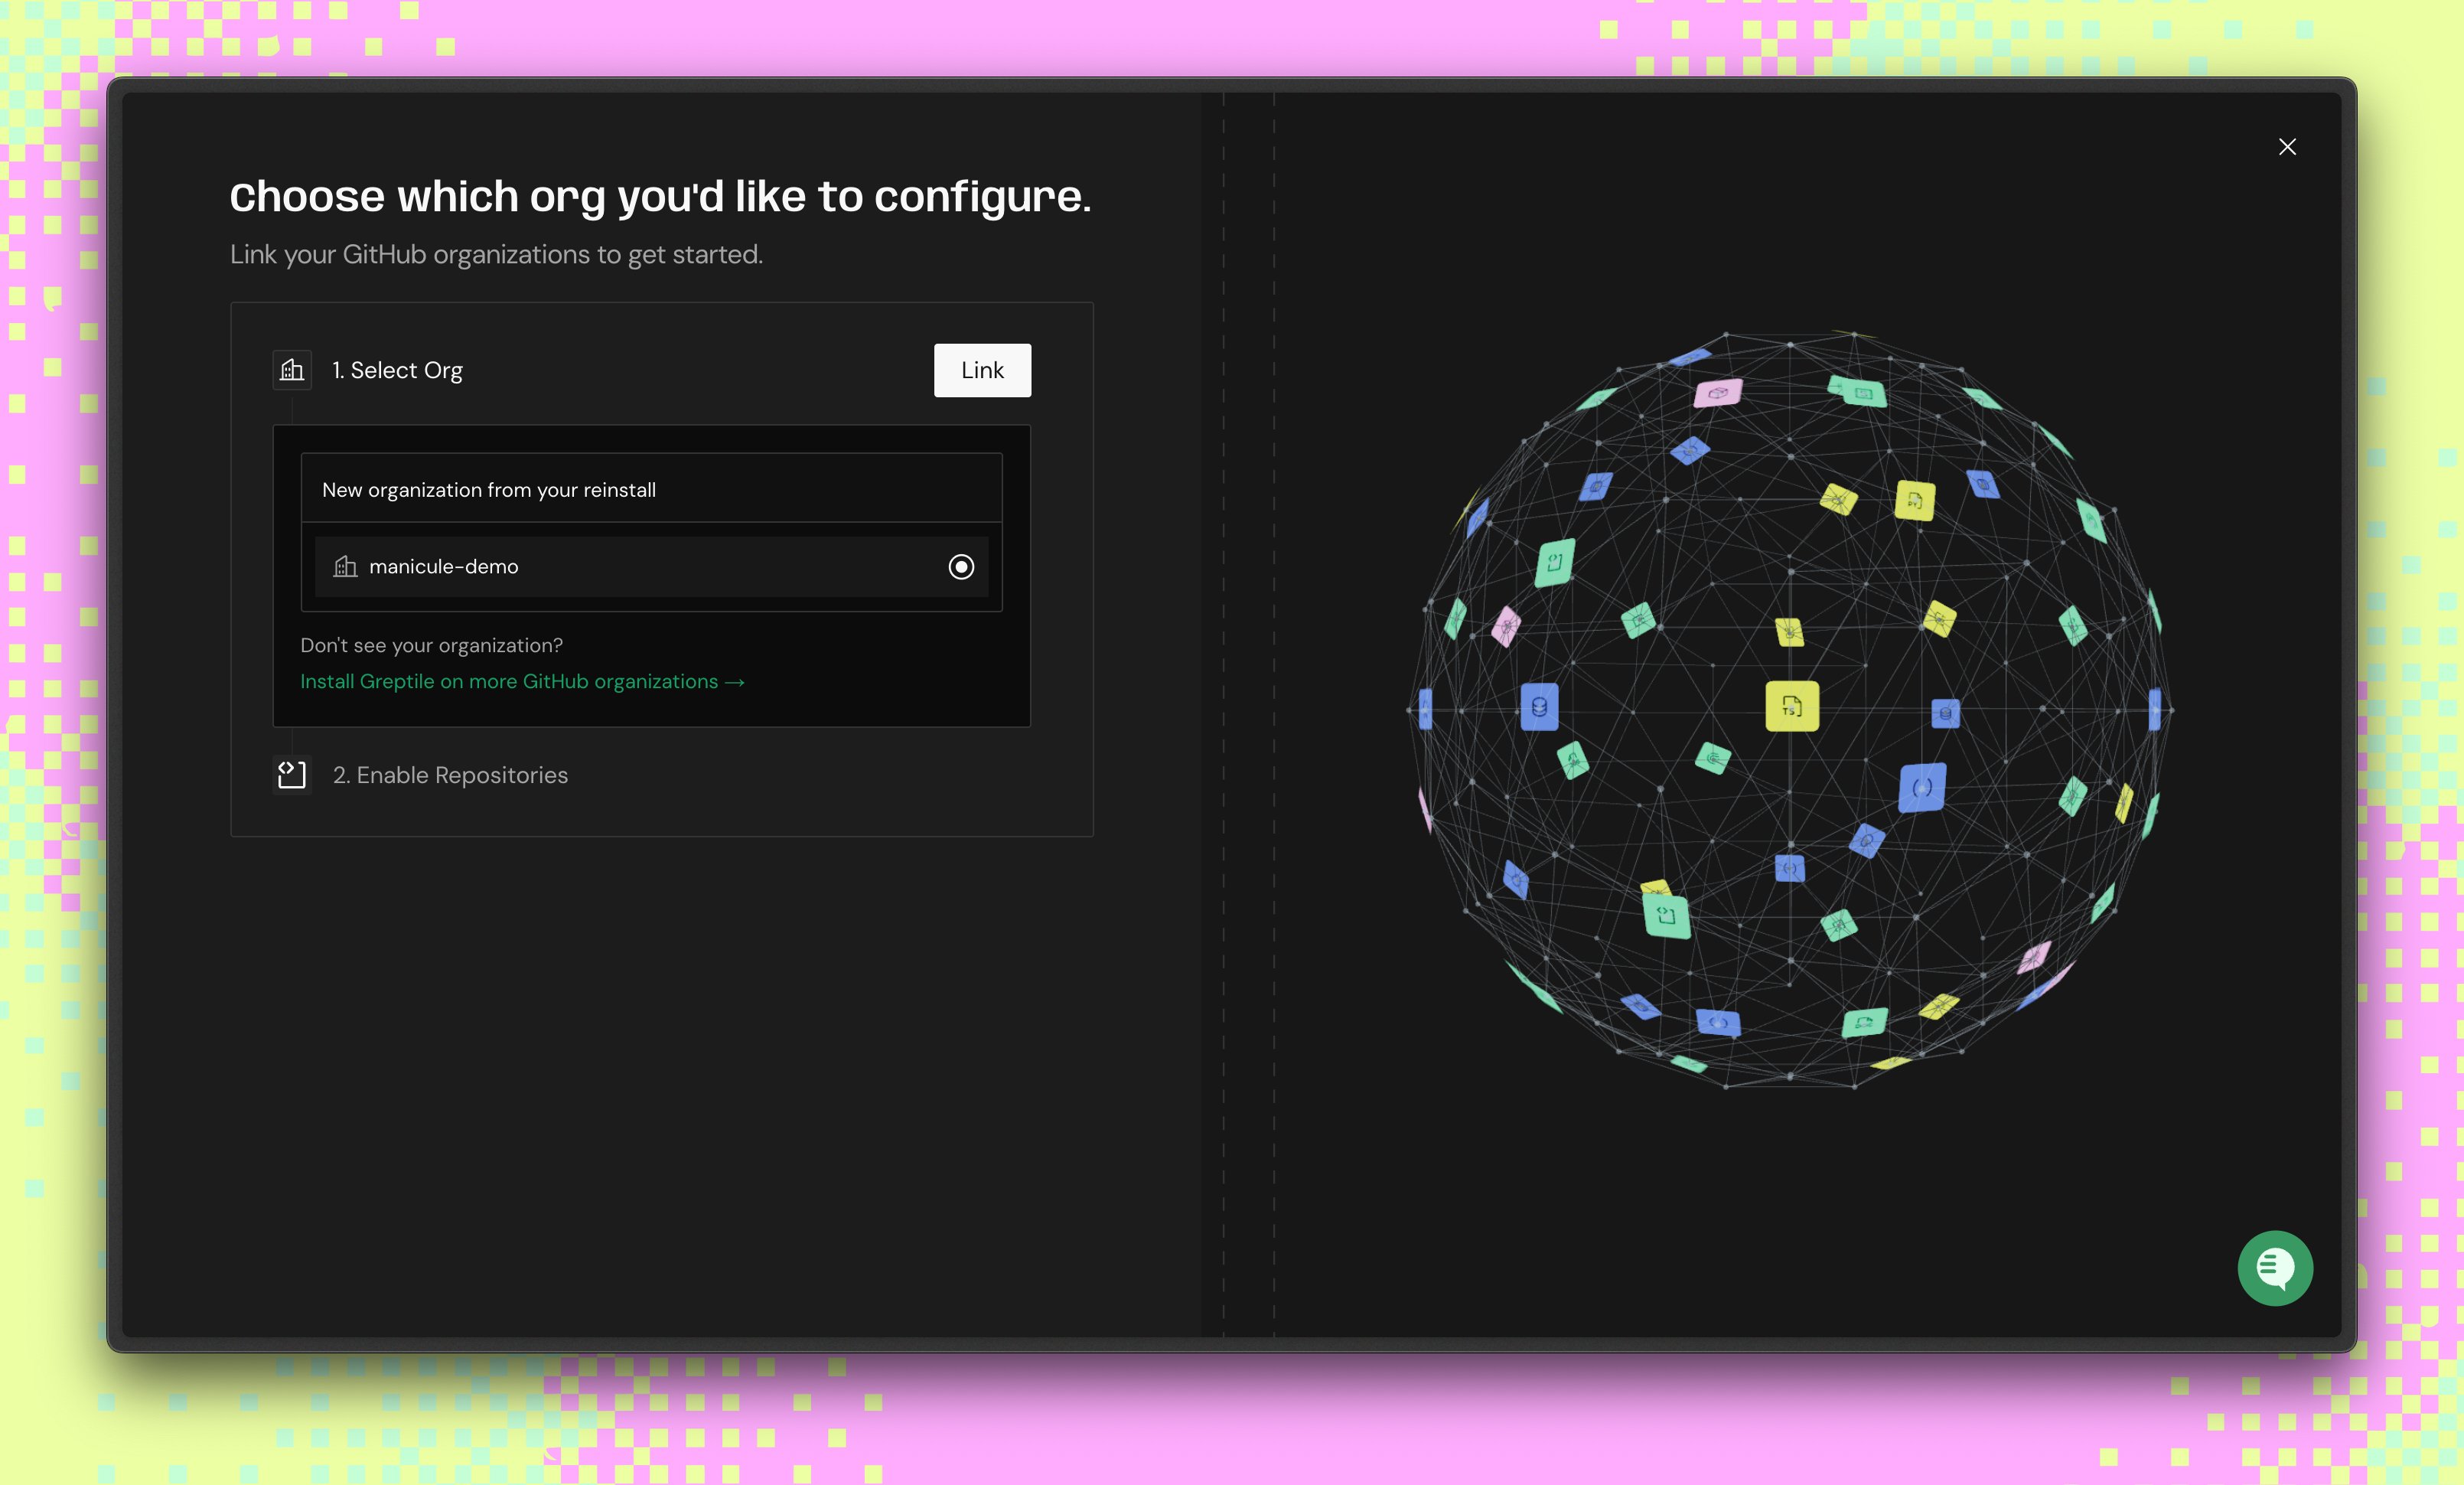The width and height of the screenshot is (2464, 1485).
Task: Expand step 2. Enable Repositories
Action: (450, 775)
